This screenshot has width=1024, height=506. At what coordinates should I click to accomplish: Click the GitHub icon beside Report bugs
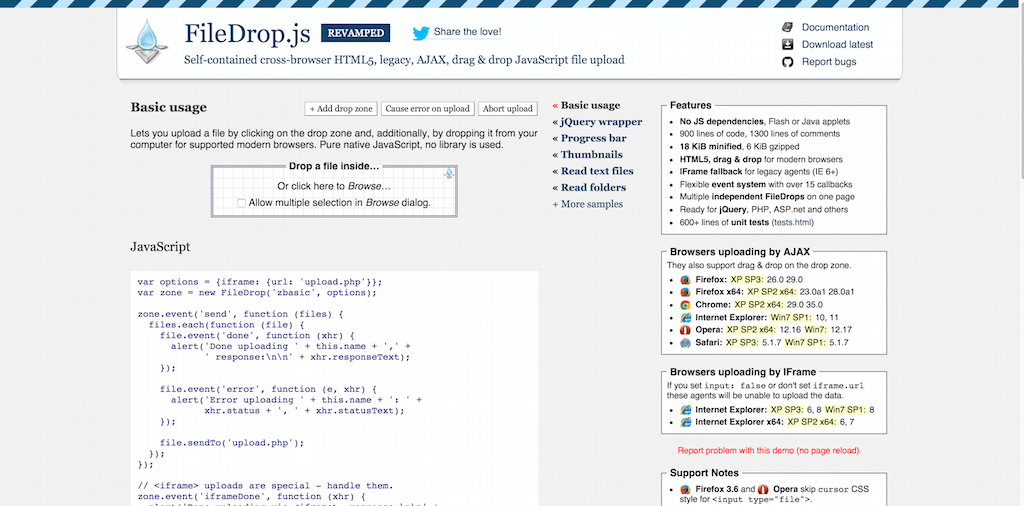788,61
